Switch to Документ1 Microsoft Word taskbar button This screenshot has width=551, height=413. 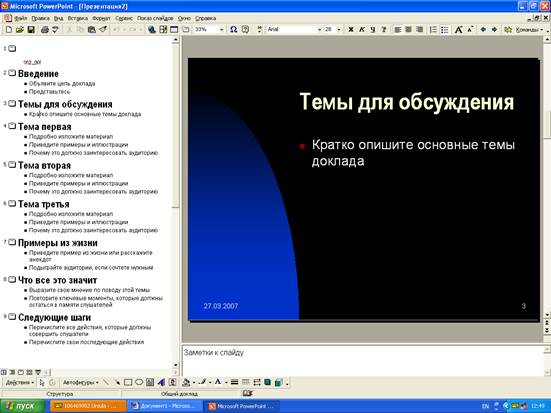tap(164, 406)
